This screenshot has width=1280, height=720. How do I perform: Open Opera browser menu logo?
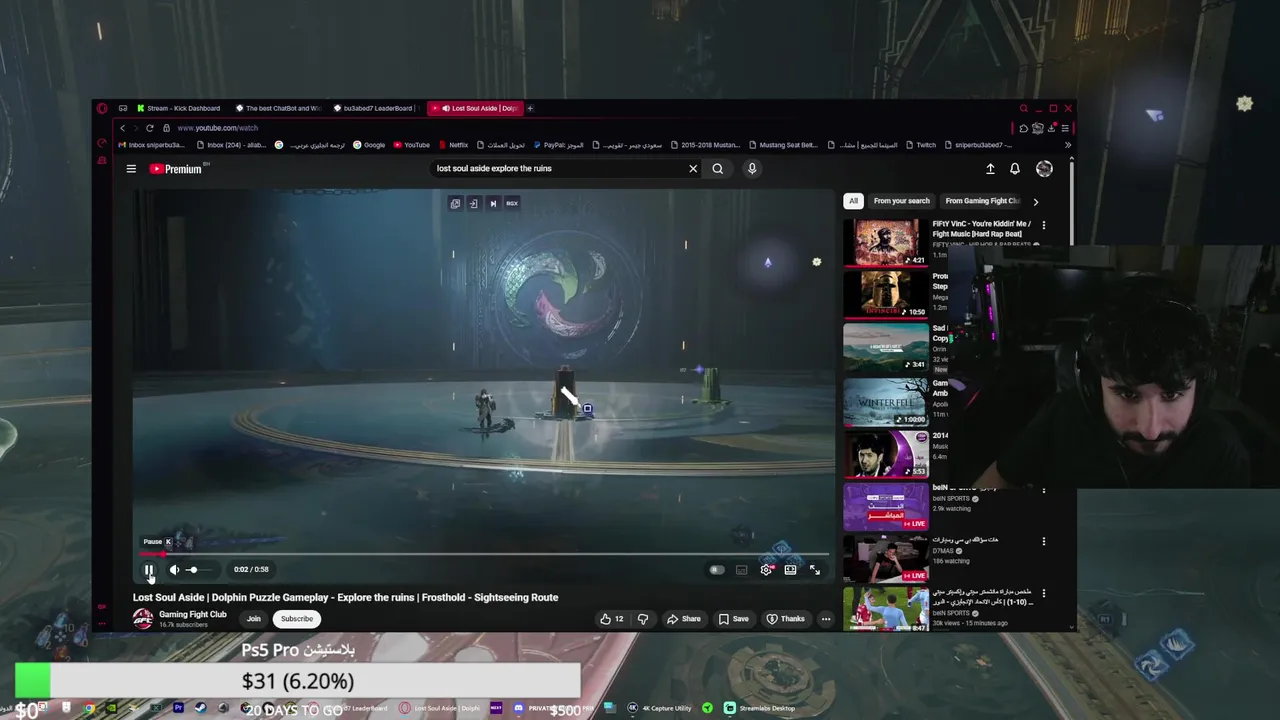102,108
